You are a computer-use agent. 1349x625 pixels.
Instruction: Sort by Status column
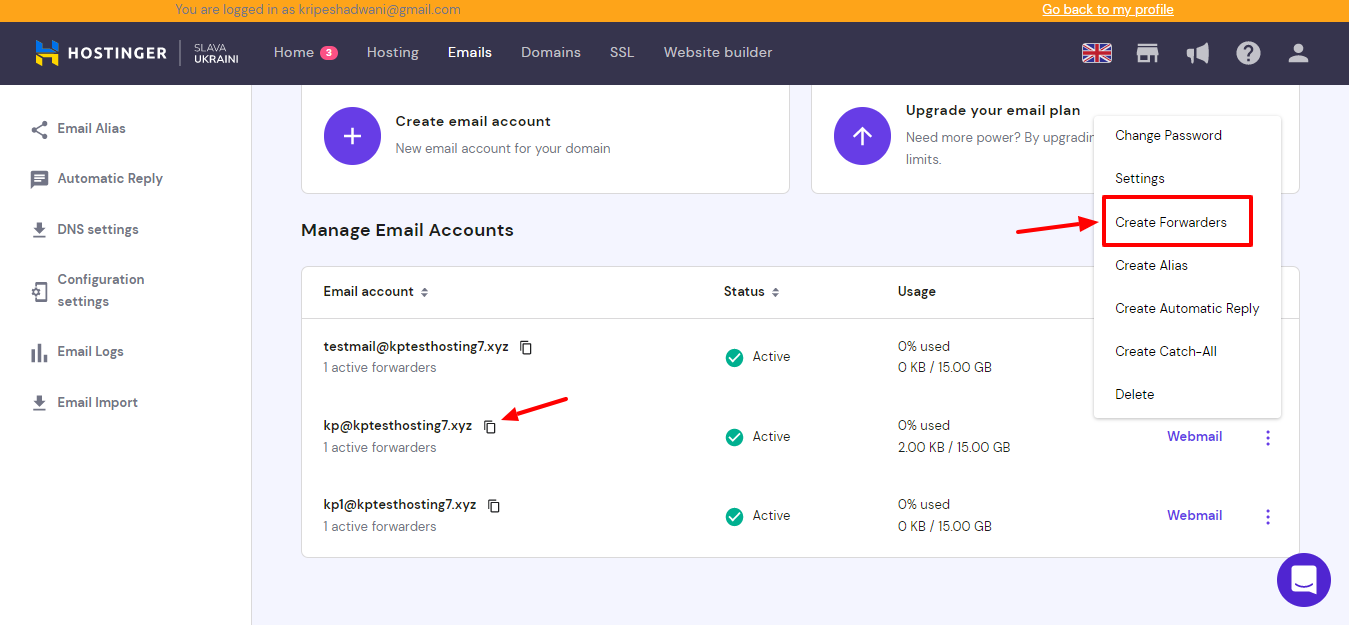775,292
